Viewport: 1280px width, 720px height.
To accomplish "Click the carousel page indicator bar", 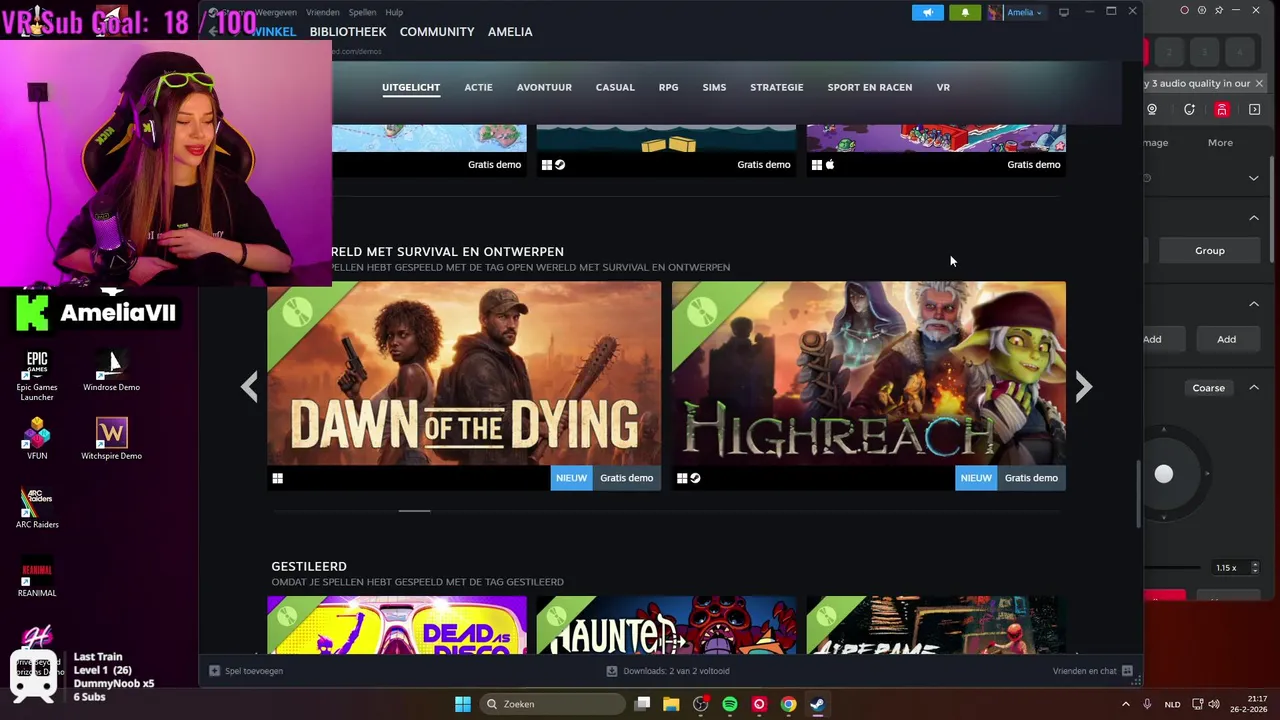I will [414, 510].
